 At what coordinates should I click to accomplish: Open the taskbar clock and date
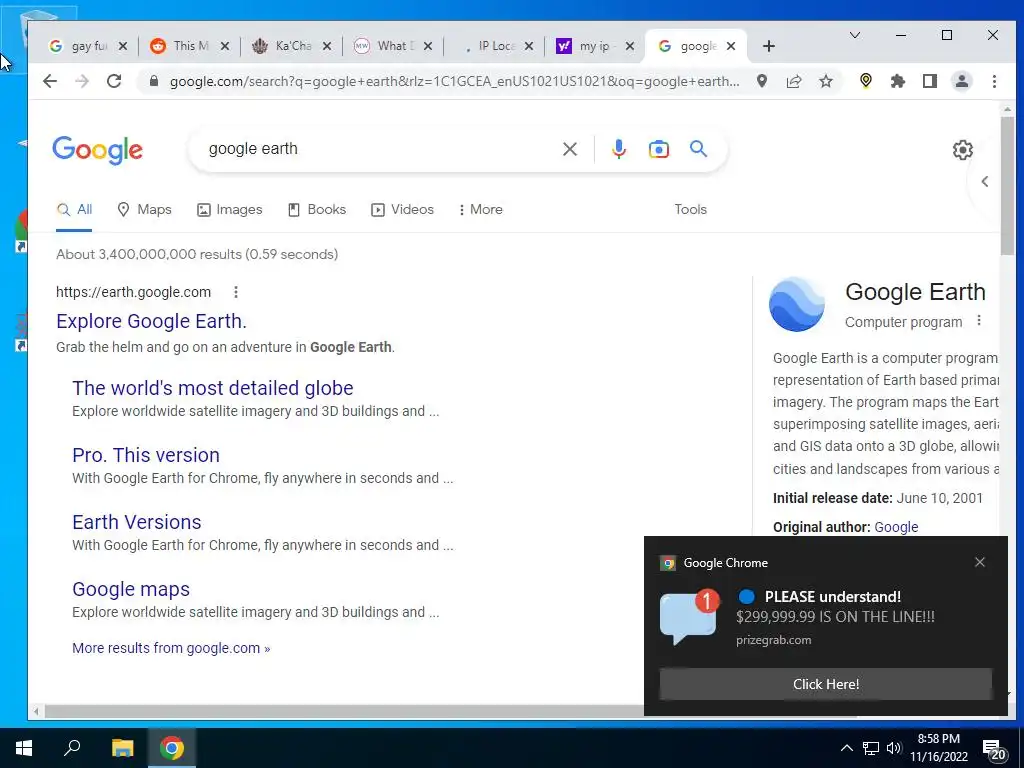pyautogui.click(x=938, y=748)
